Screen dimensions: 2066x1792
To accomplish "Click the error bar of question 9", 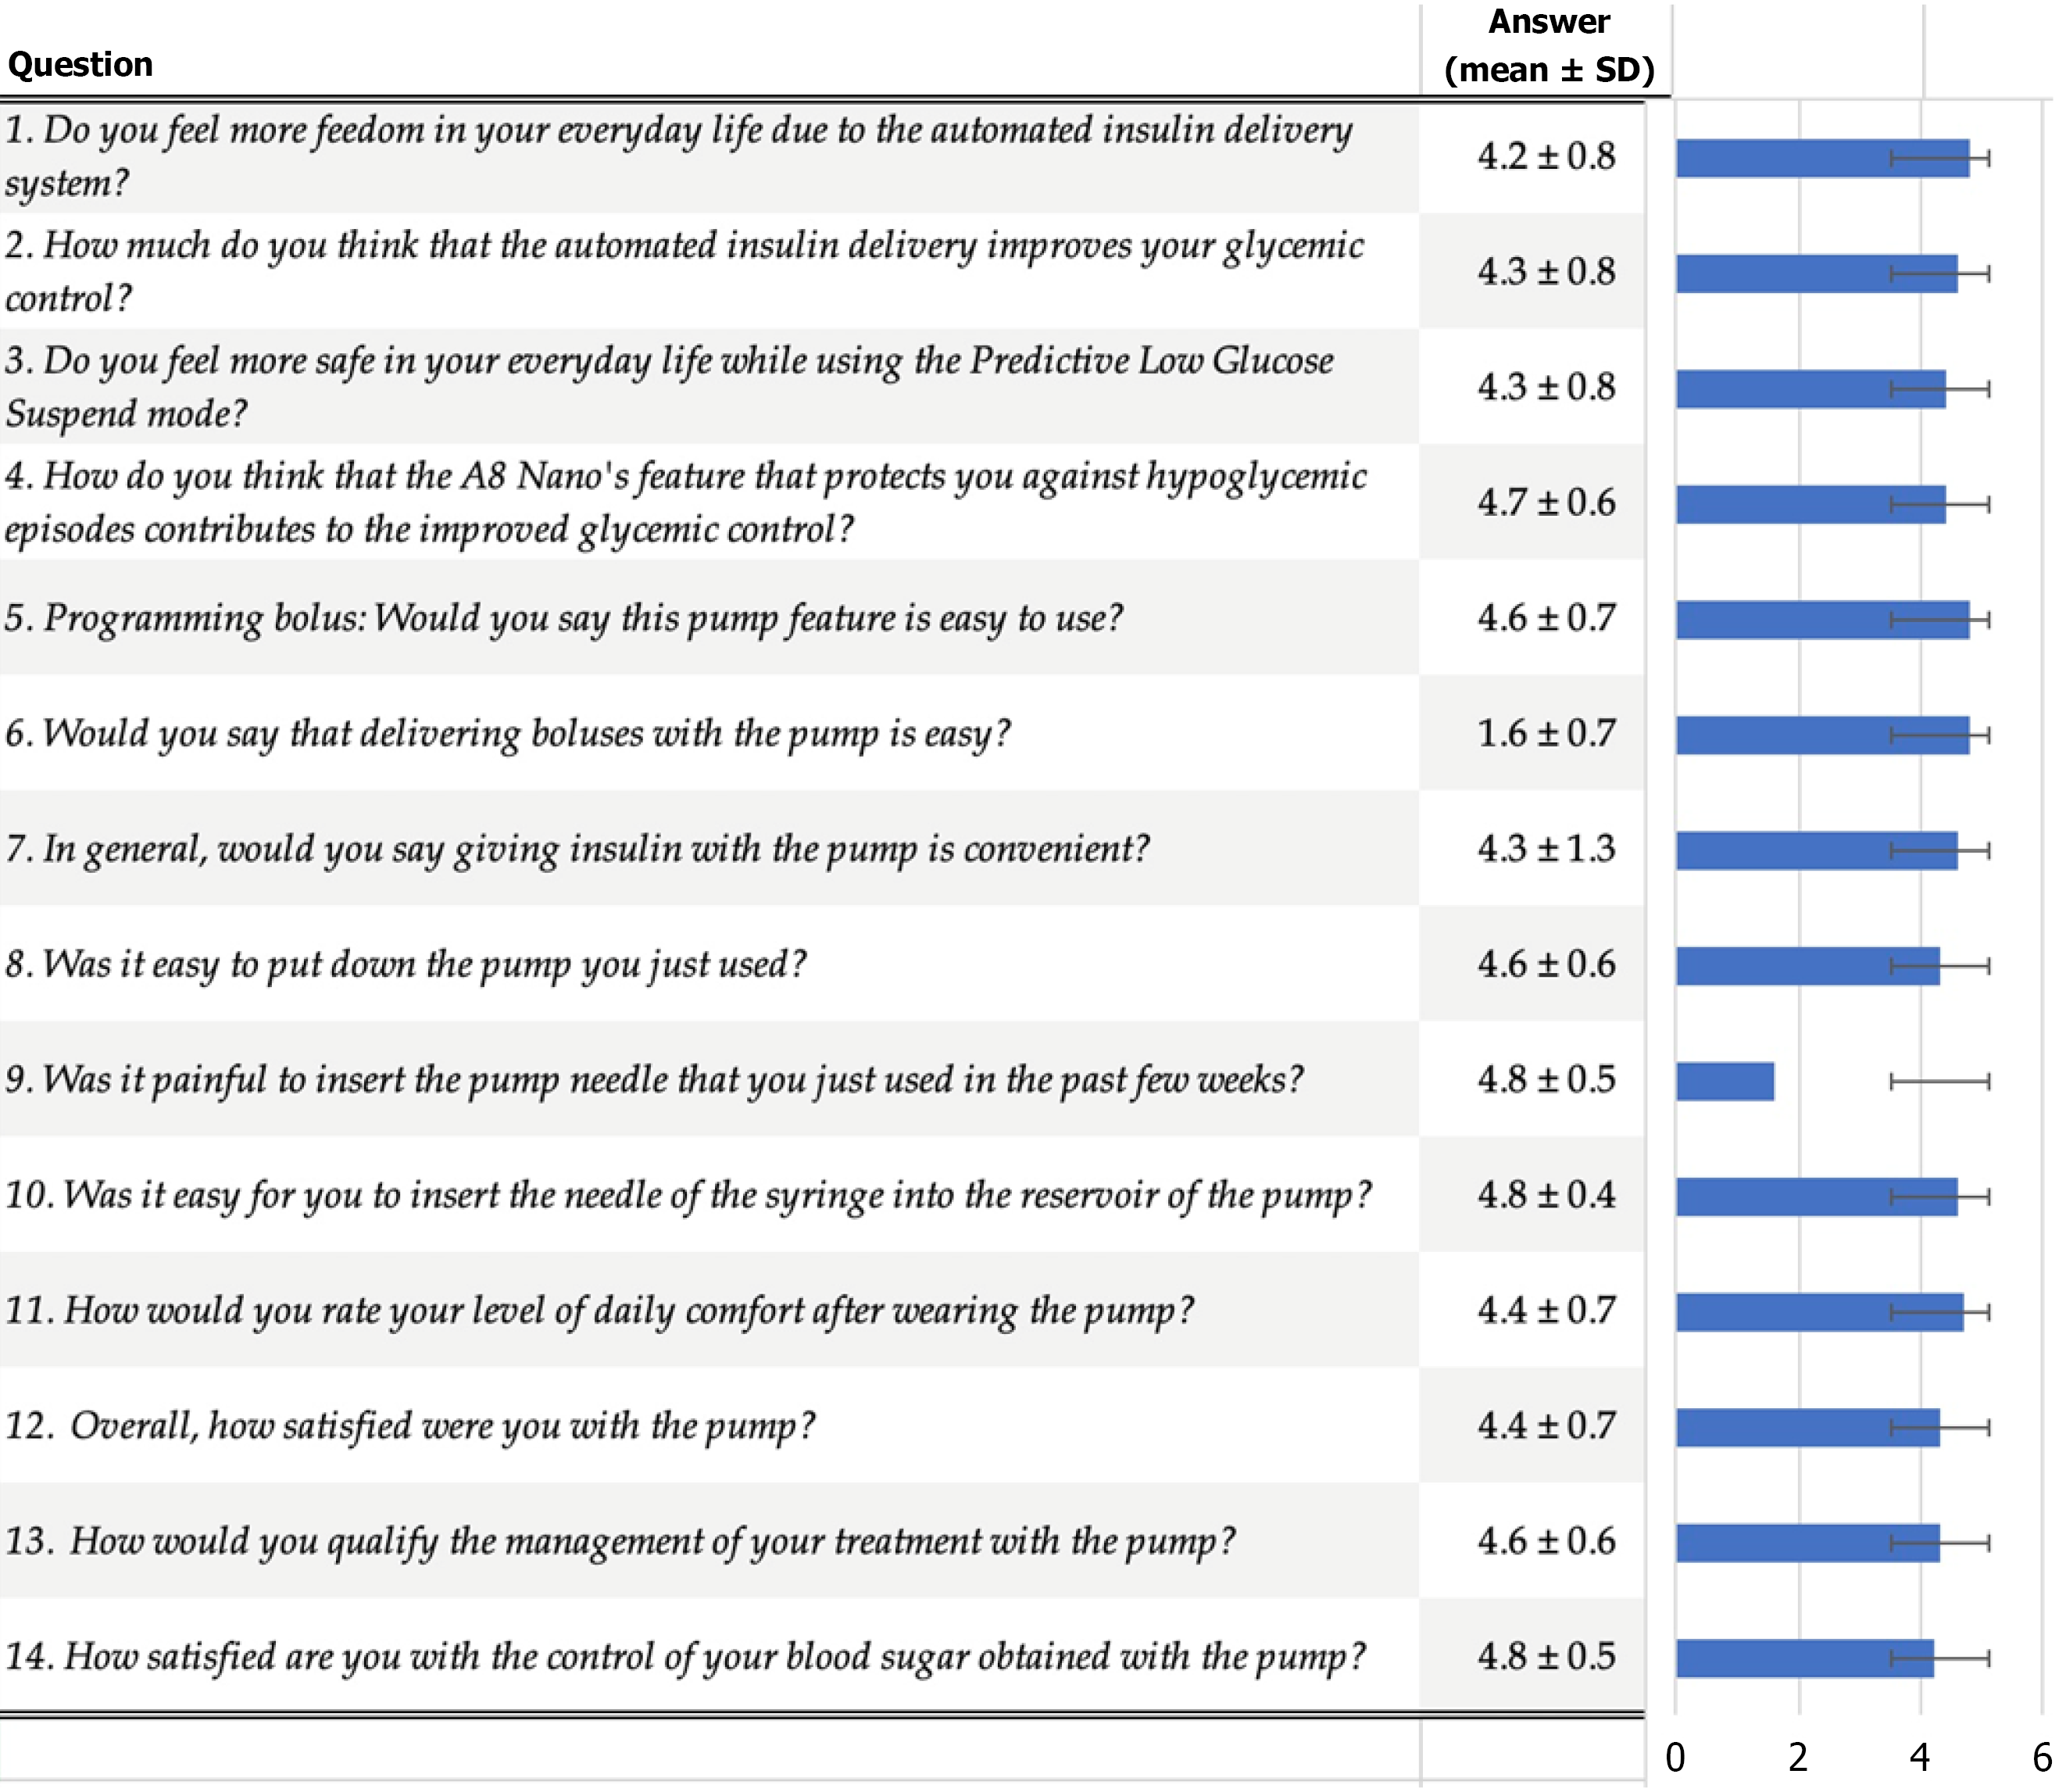I will [x=1939, y=1081].
